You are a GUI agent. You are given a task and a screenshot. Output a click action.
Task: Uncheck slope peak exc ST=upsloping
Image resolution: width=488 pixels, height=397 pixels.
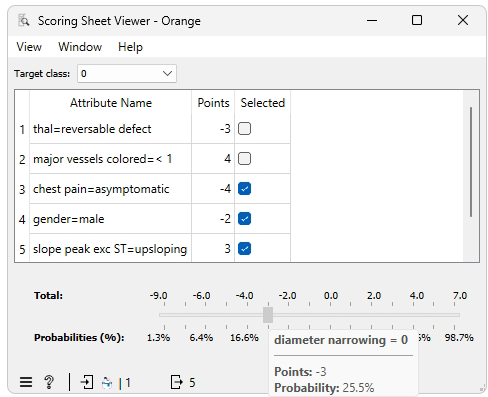[x=244, y=249]
